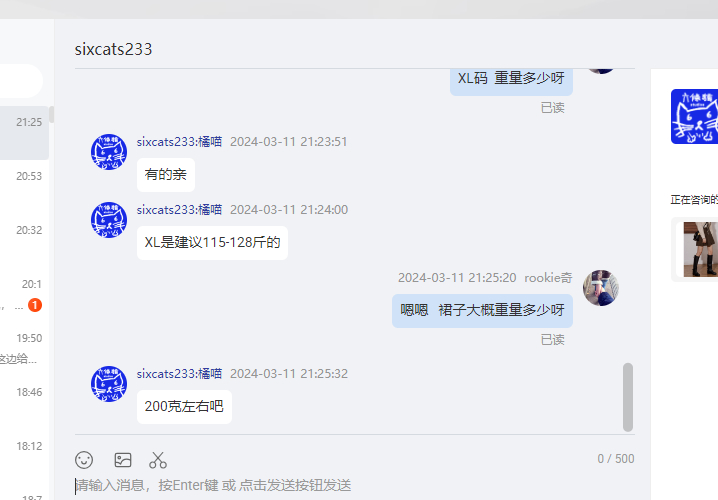Screen dimensions: 718x500
Task: Select the 21:25 conversation
Action: (24, 133)
